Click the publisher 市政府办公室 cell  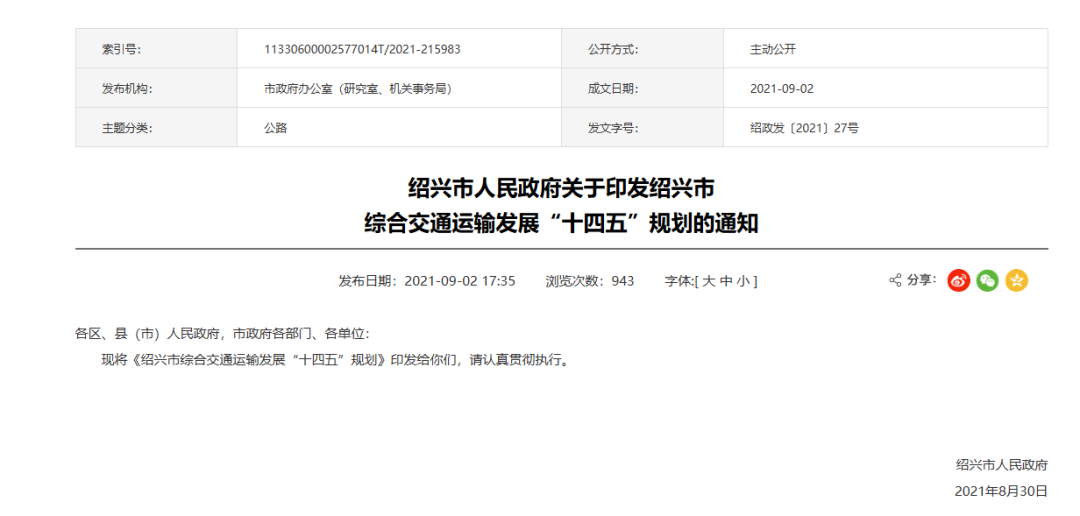357,89
